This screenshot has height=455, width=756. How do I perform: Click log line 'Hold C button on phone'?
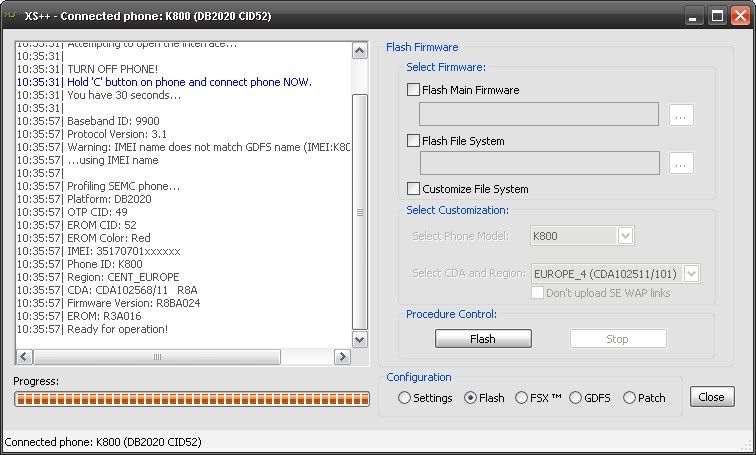coord(164,82)
